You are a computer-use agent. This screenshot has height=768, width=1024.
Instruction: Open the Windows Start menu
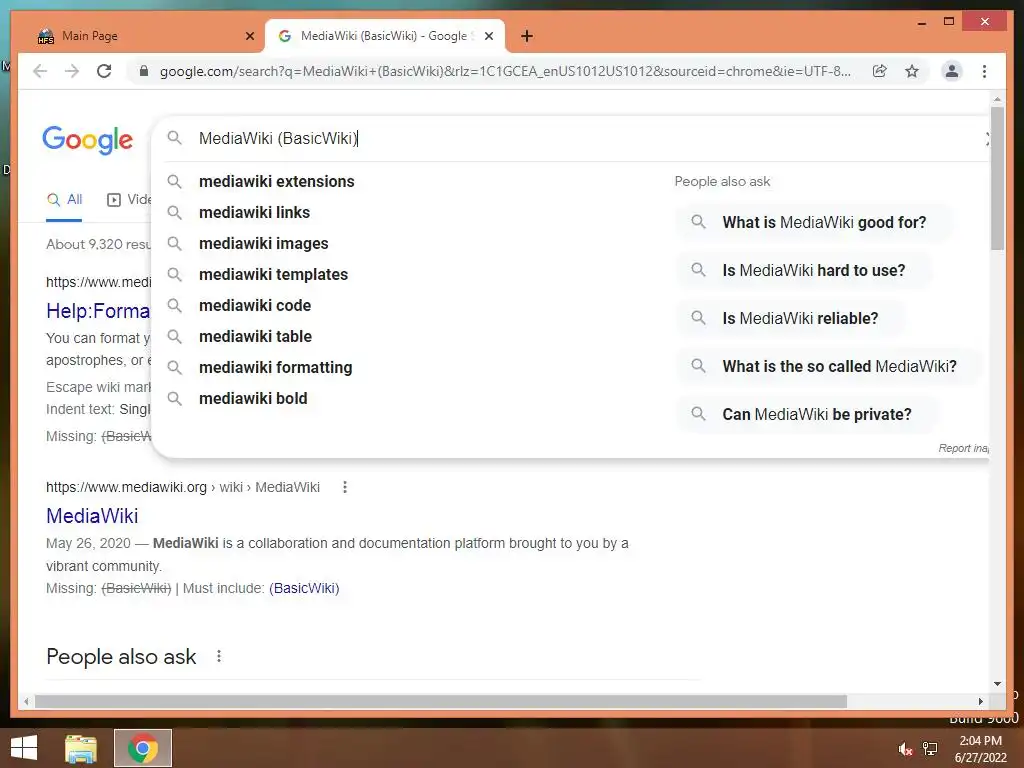(x=24, y=748)
